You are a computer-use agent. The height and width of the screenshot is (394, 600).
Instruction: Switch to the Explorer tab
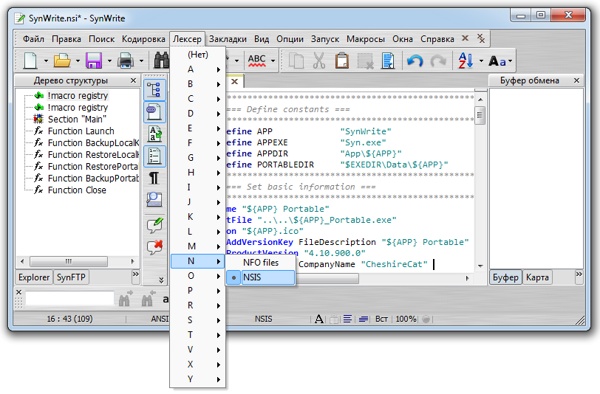click(34, 277)
